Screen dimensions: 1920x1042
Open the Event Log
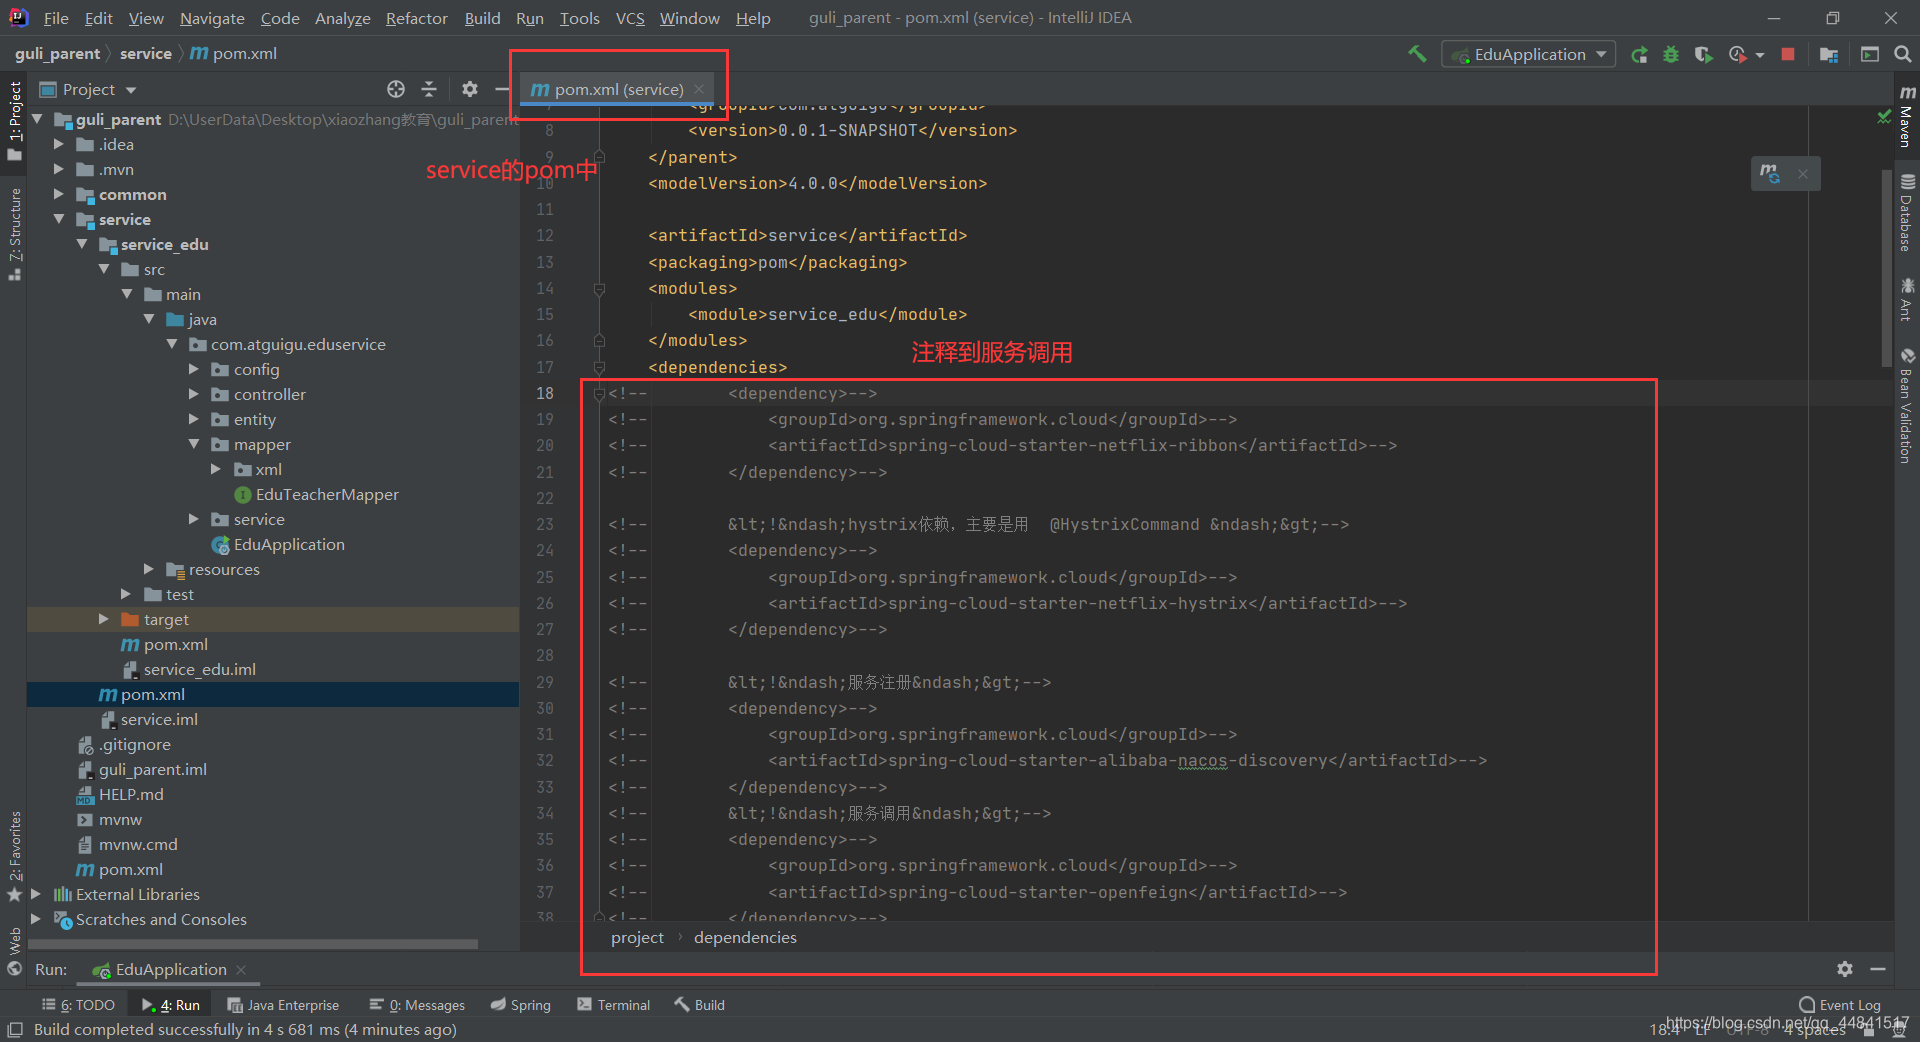point(1839,1005)
